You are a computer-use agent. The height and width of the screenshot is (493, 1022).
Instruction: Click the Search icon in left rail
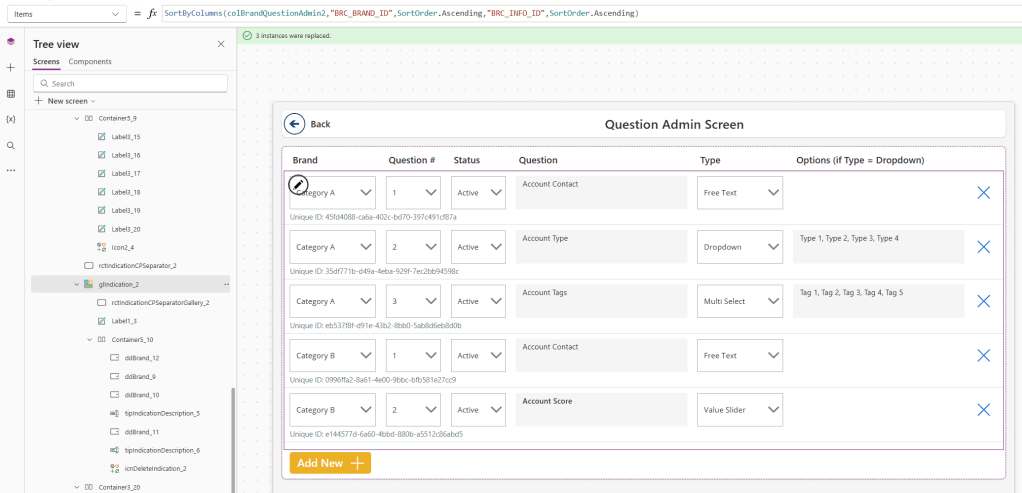[11, 145]
